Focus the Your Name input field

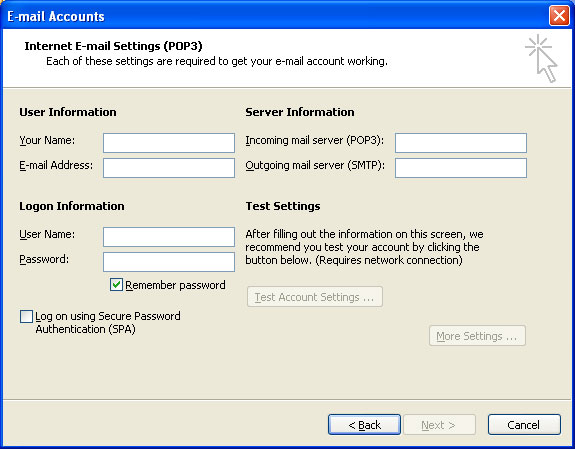pyautogui.click(x=169, y=143)
